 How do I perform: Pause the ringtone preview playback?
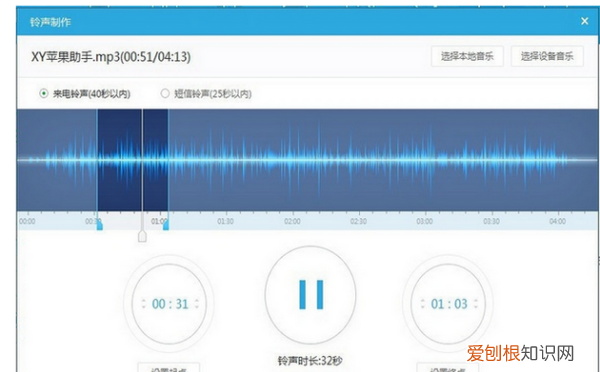pos(311,295)
